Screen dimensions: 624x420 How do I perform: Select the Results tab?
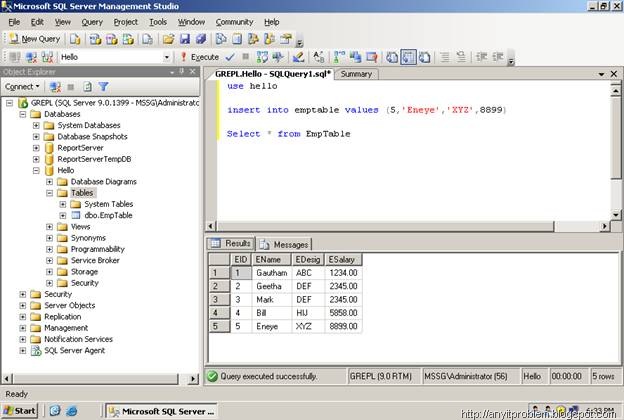click(231, 243)
